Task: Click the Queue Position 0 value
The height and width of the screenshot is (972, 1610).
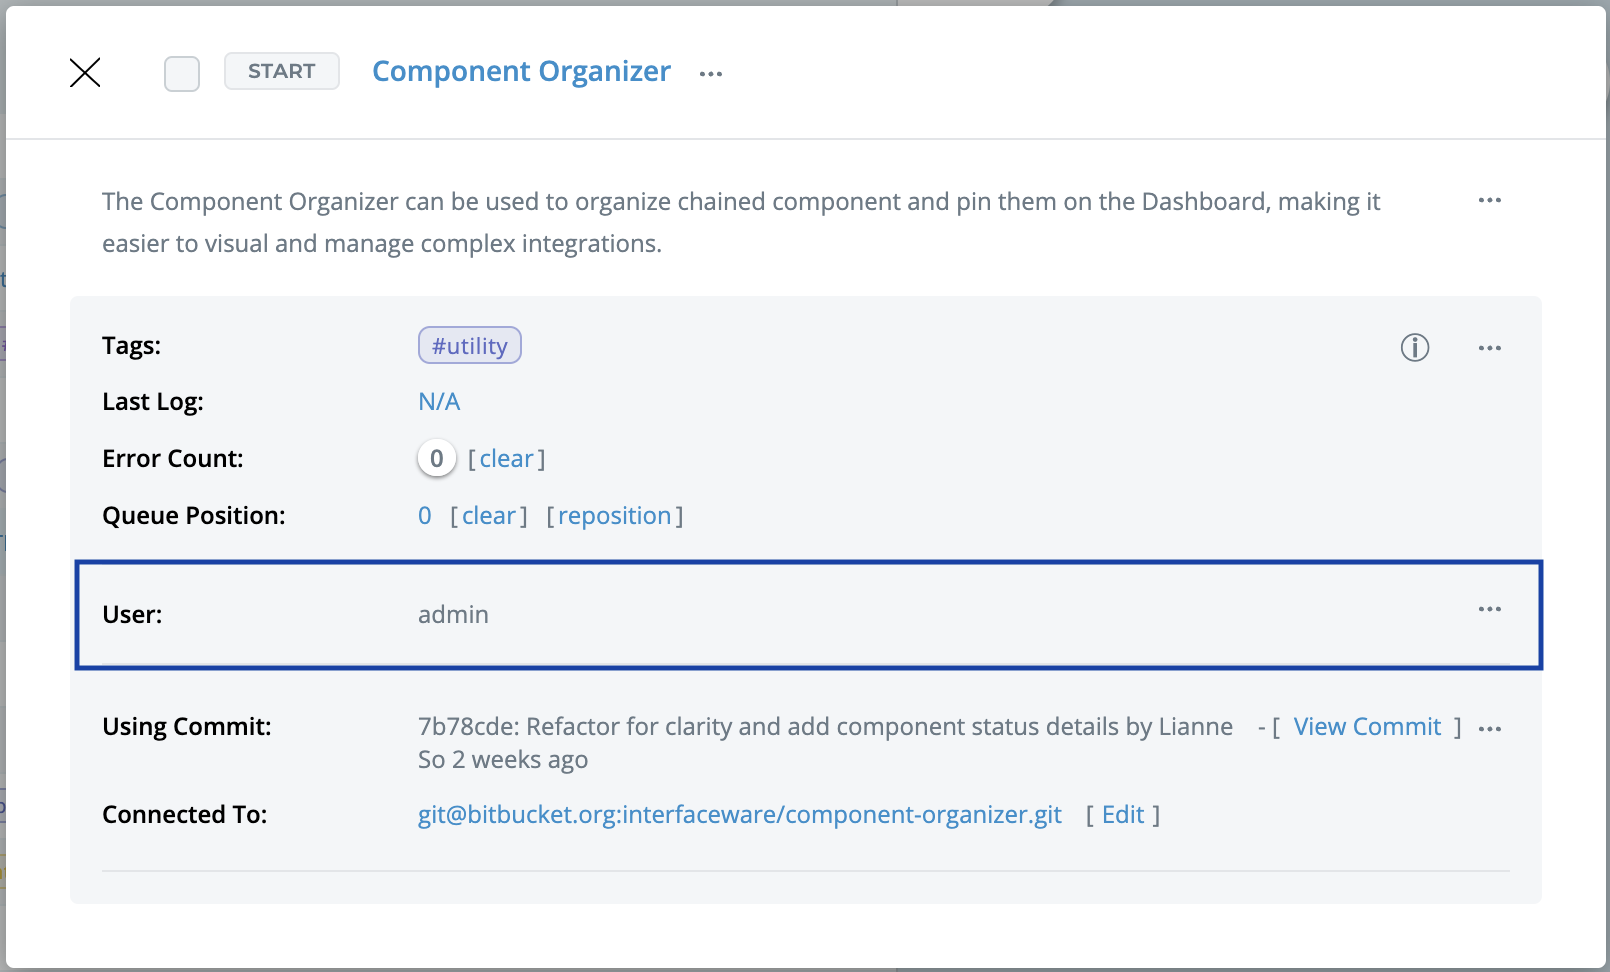Action: [x=425, y=516]
